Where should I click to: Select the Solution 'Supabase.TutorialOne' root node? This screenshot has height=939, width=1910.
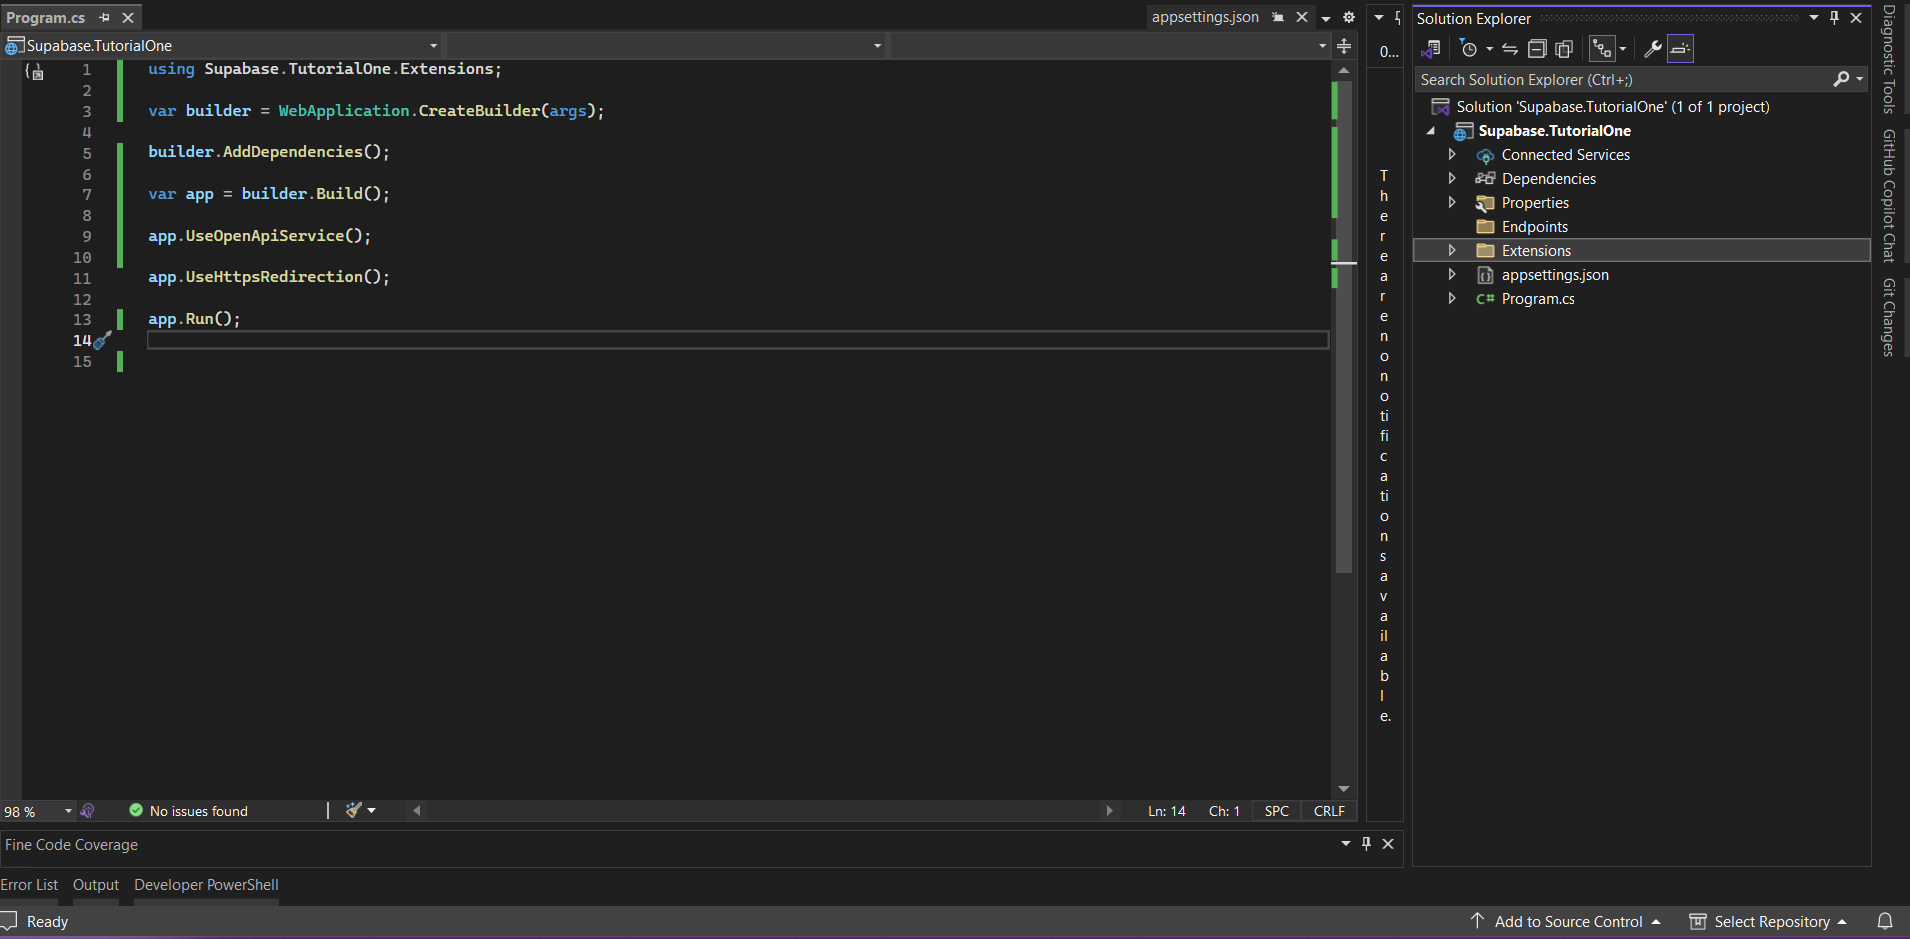point(1612,107)
